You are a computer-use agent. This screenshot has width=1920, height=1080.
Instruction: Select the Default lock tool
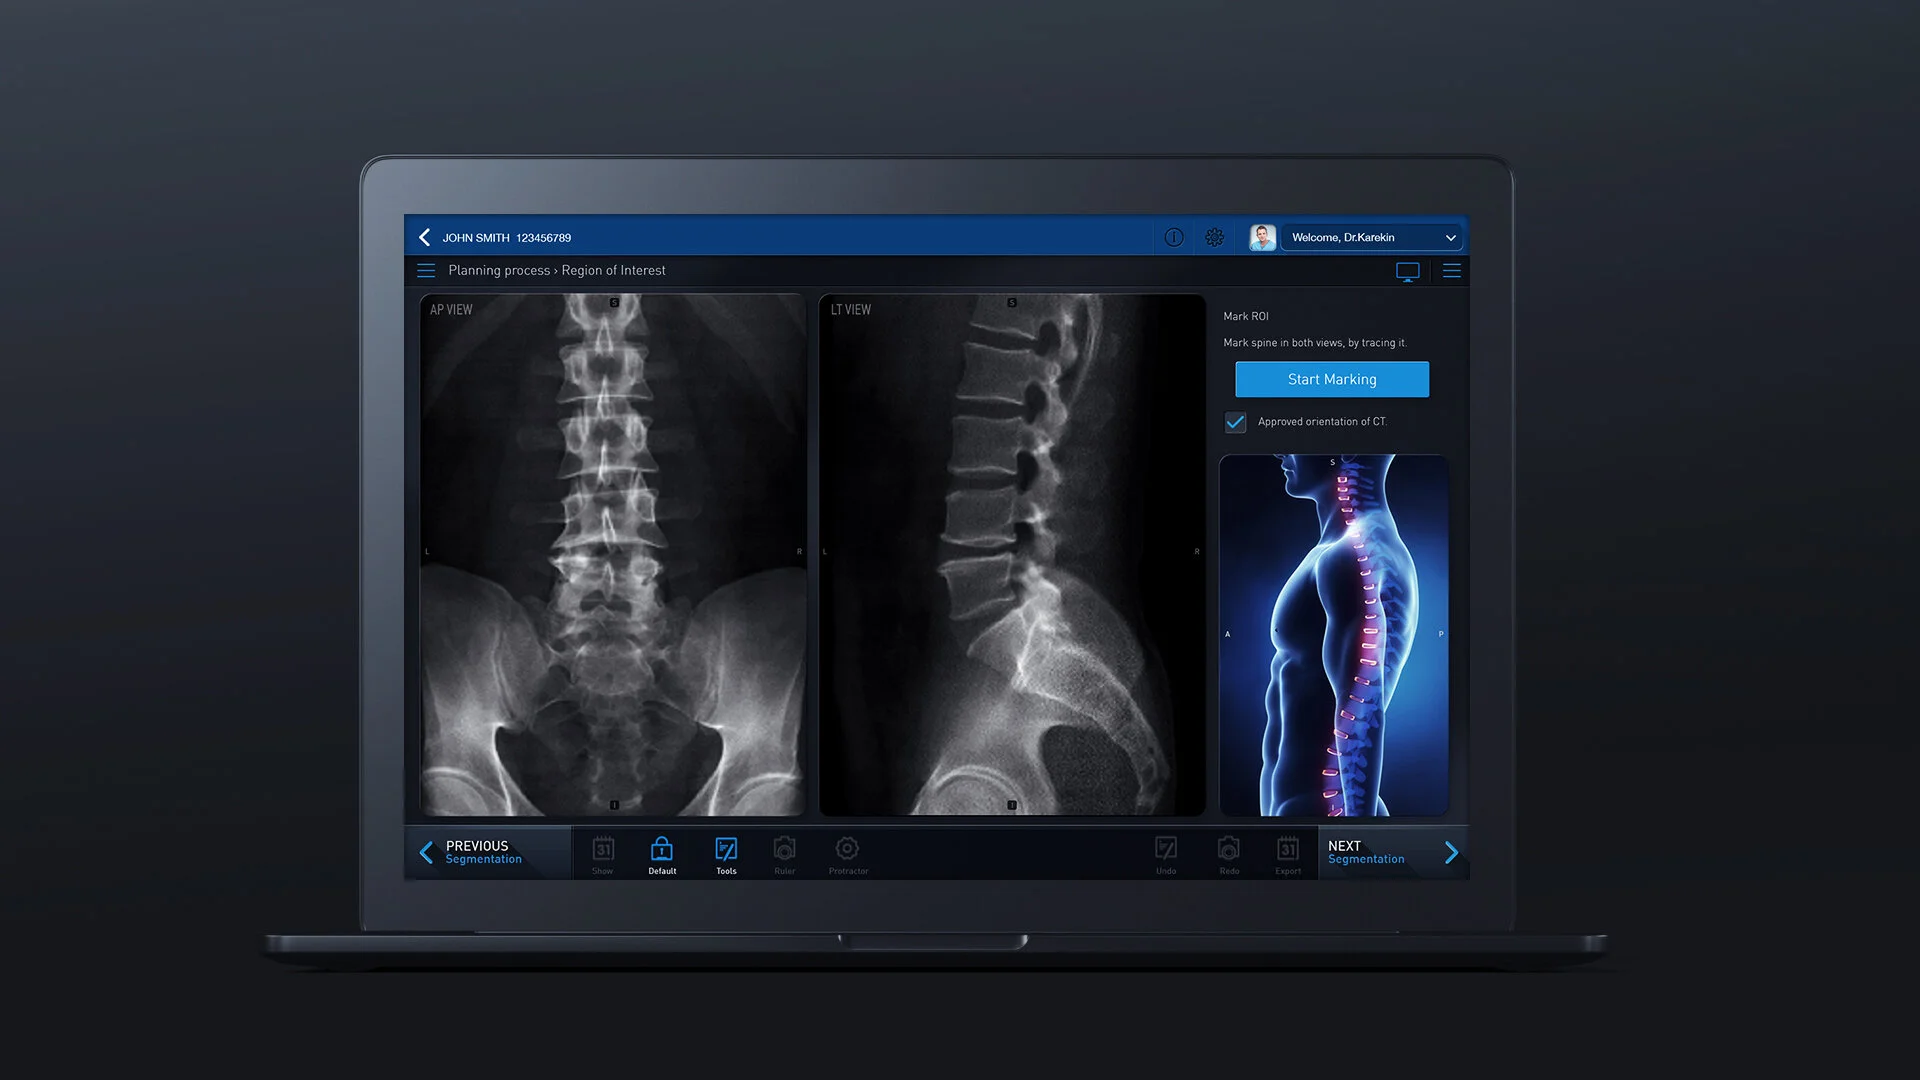pos(661,853)
